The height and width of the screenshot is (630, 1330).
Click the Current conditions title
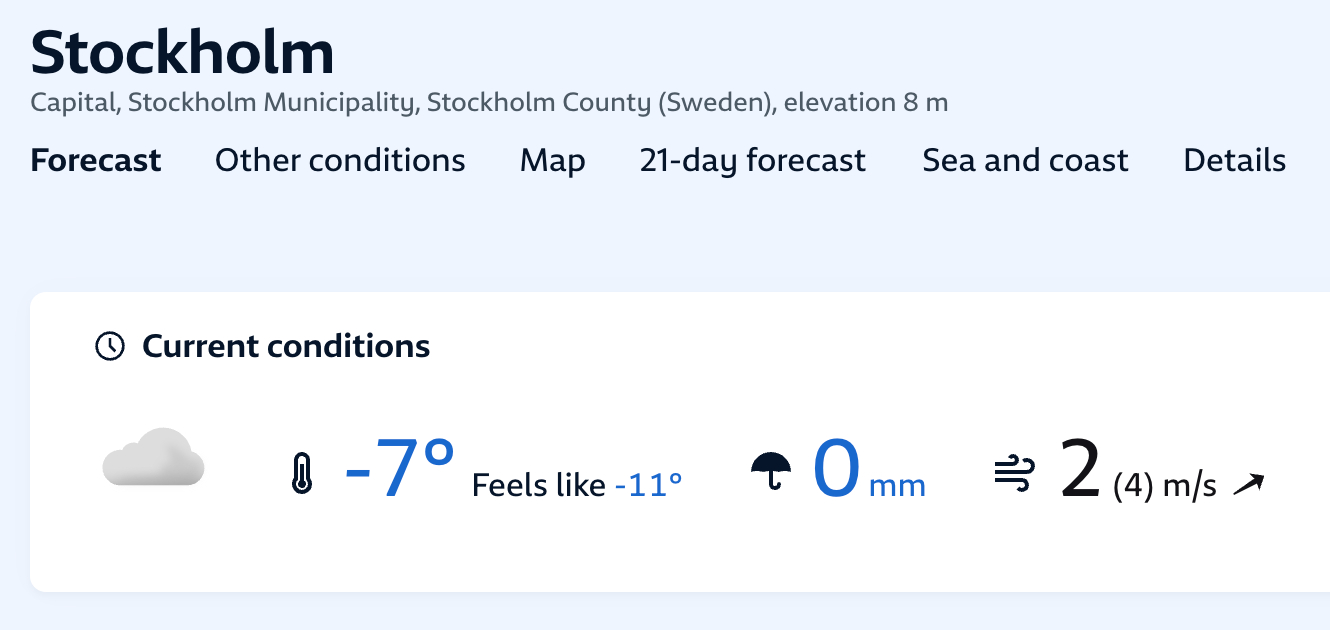pyautogui.click(x=286, y=346)
